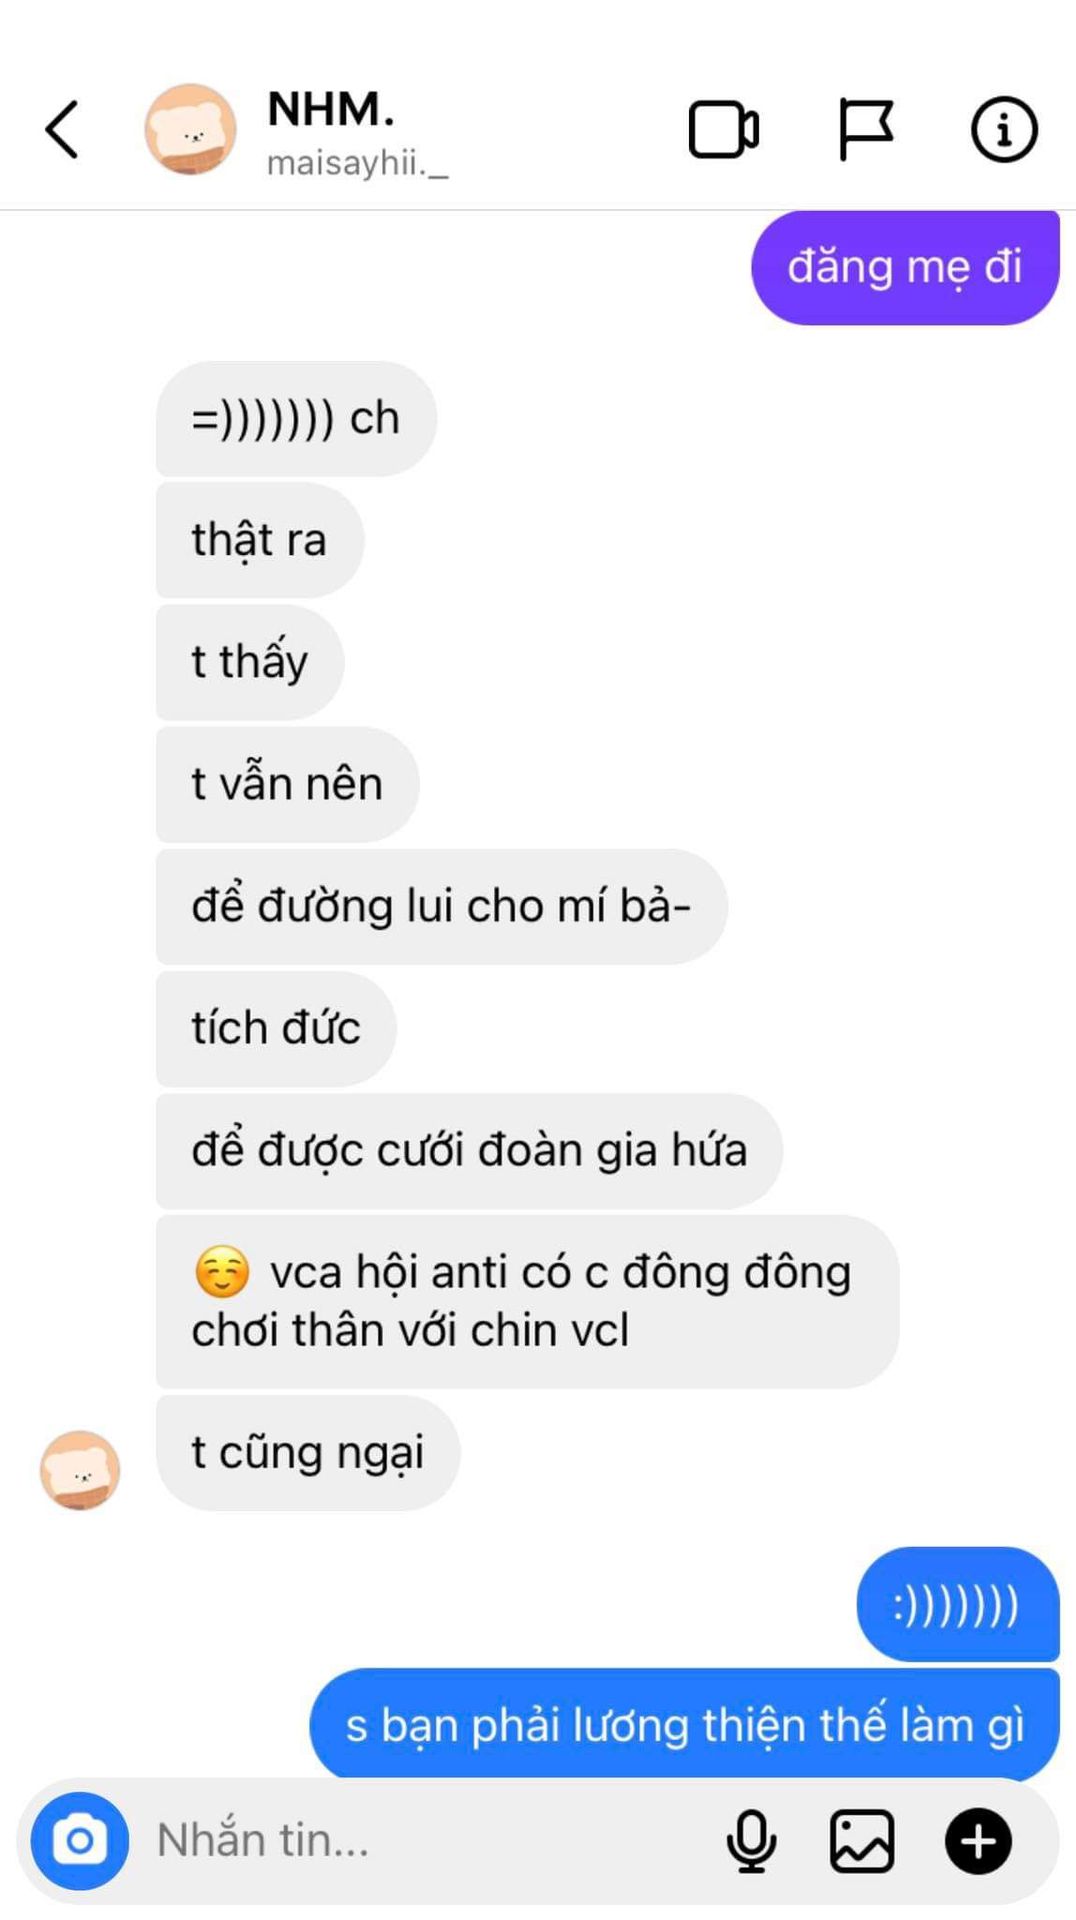
Task: Tap the flag icon in header
Action: click(x=865, y=129)
